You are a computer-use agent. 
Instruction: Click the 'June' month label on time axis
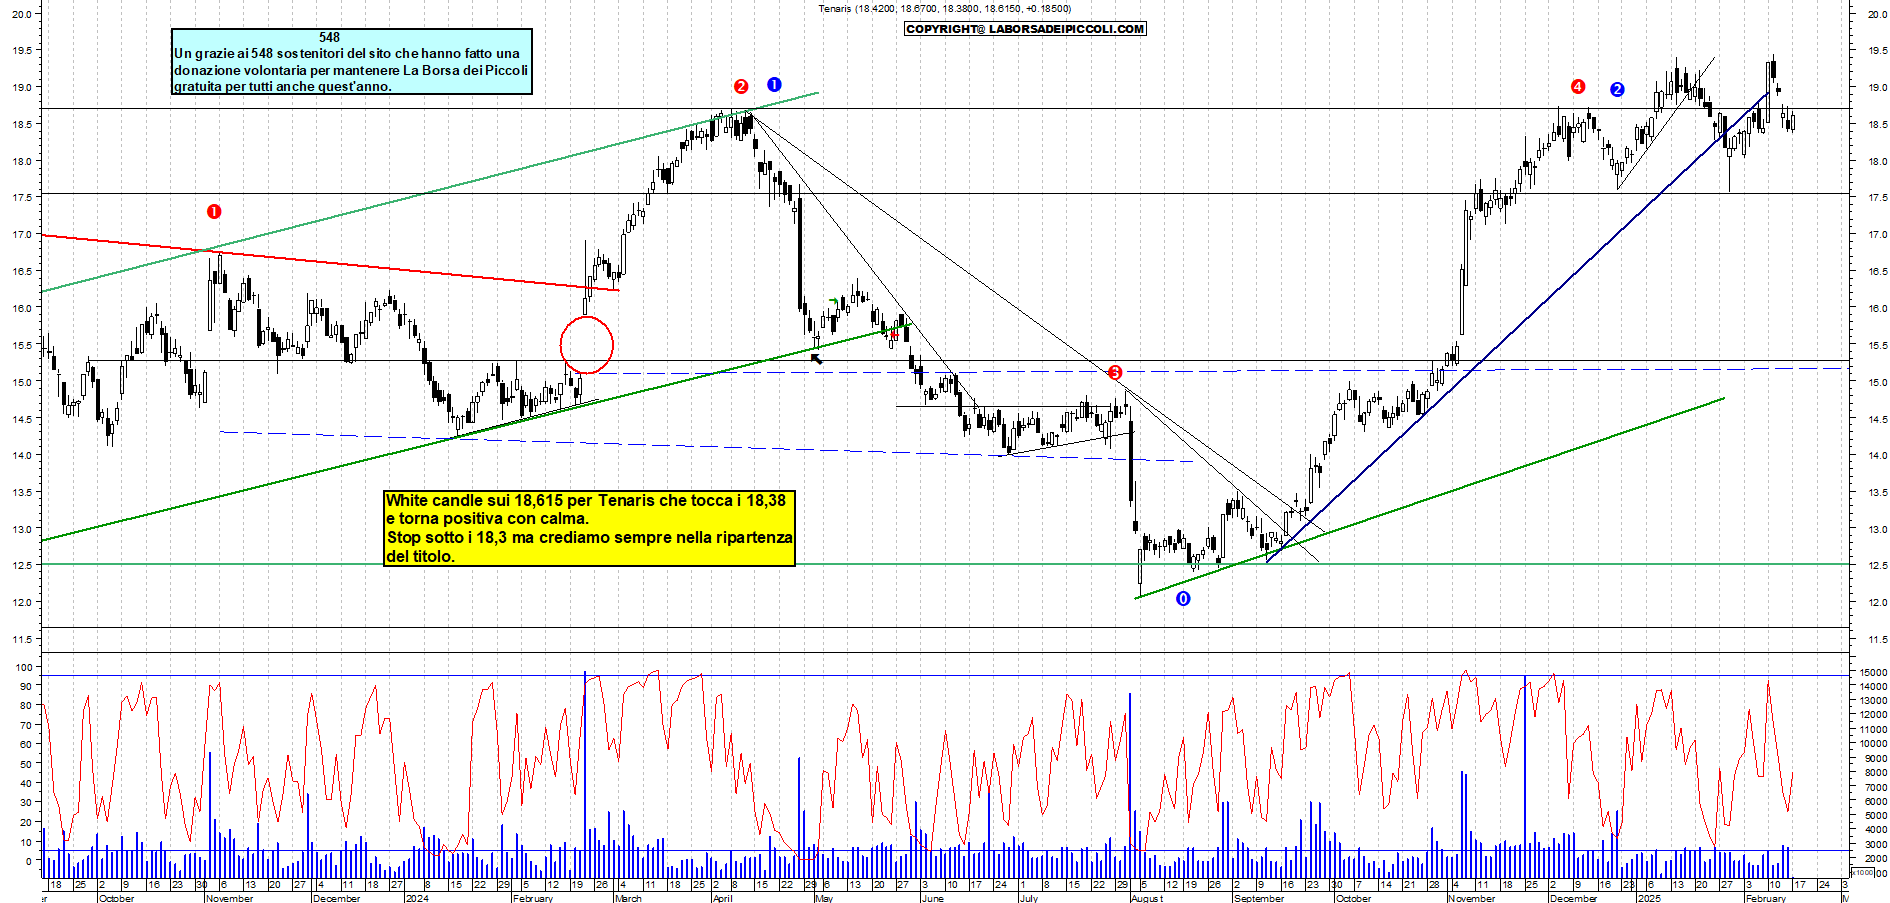tap(932, 898)
